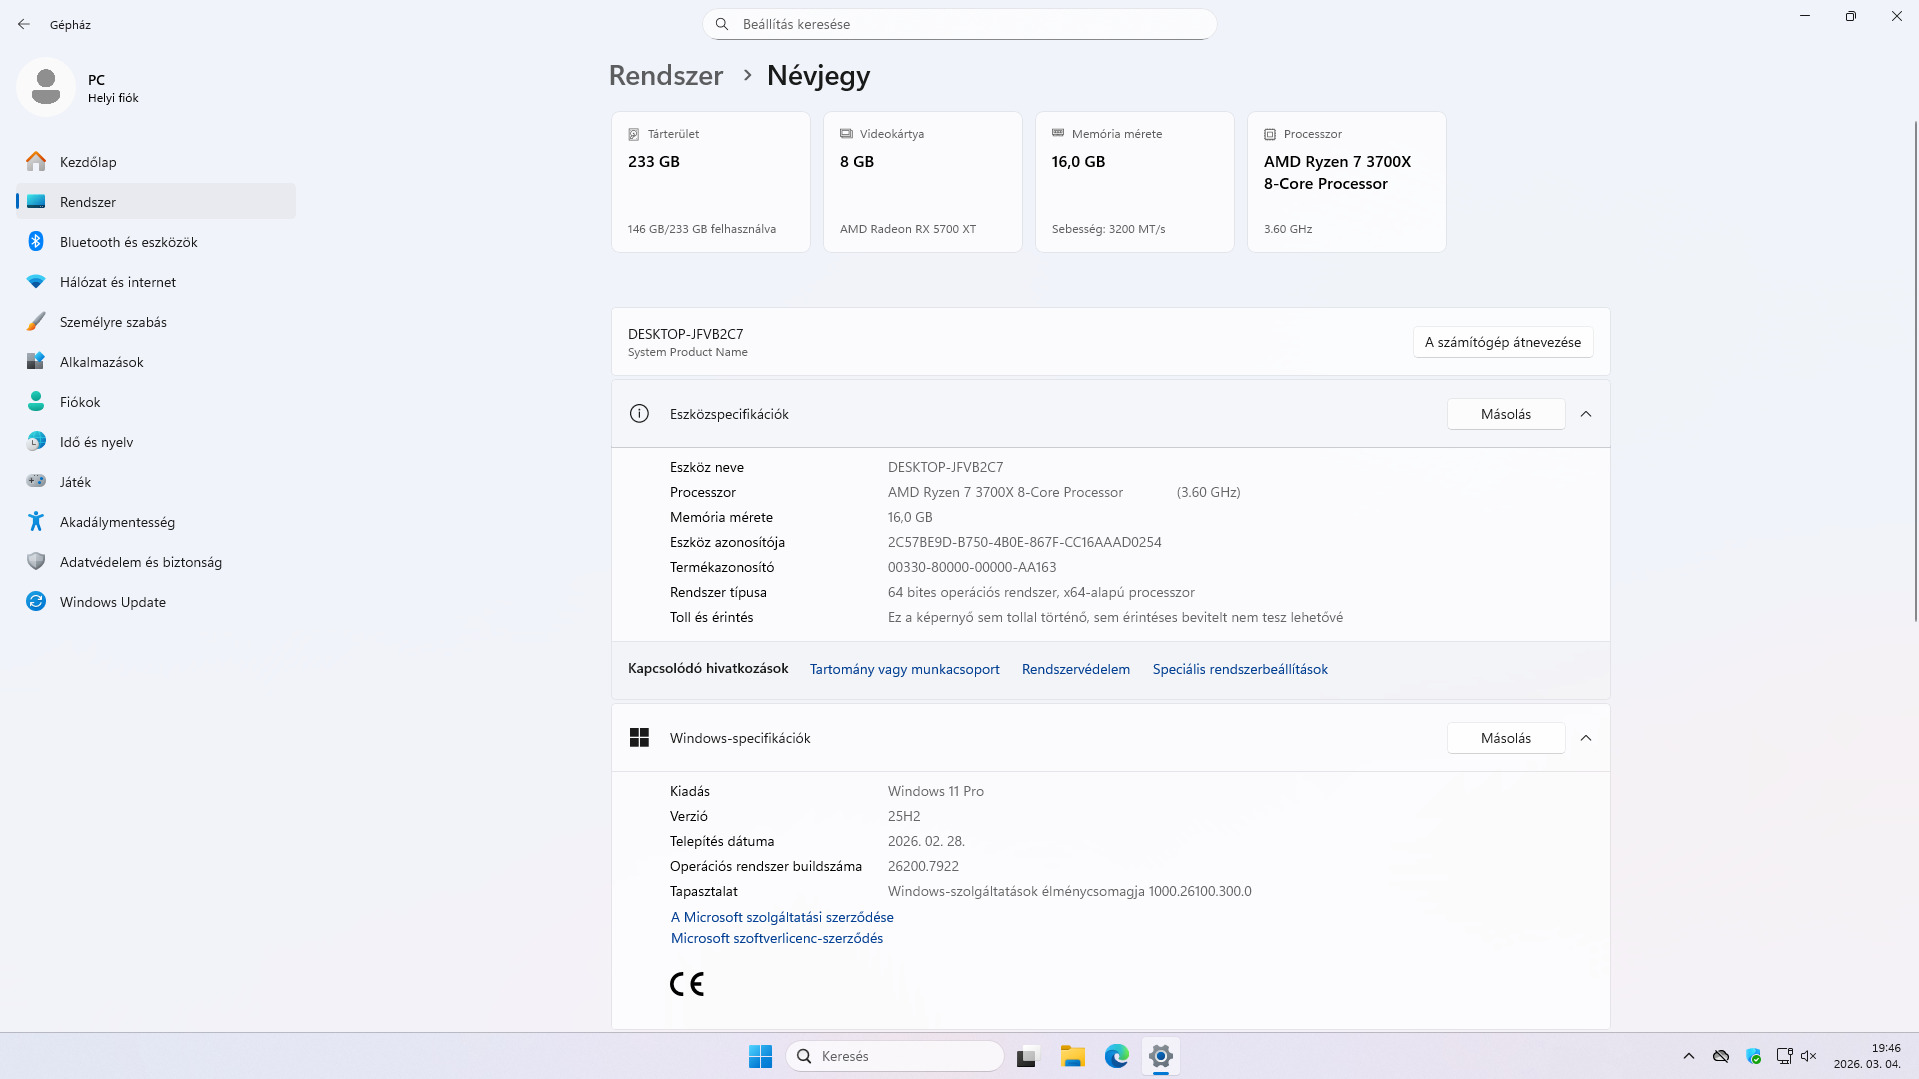The height and width of the screenshot is (1079, 1919).
Task: Click the OS build number 26200.7922
Action: (923, 866)
